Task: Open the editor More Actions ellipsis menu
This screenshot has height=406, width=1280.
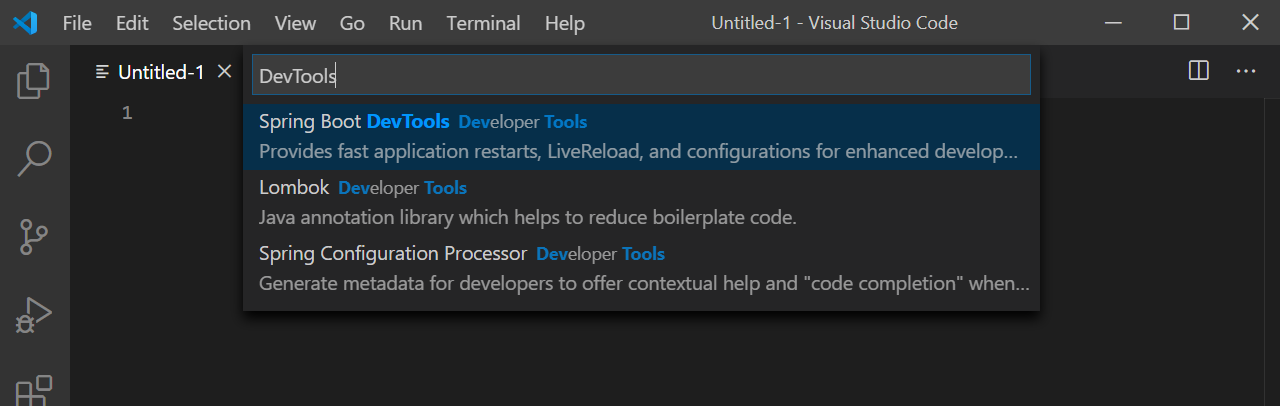Action: pos(1245,71)
